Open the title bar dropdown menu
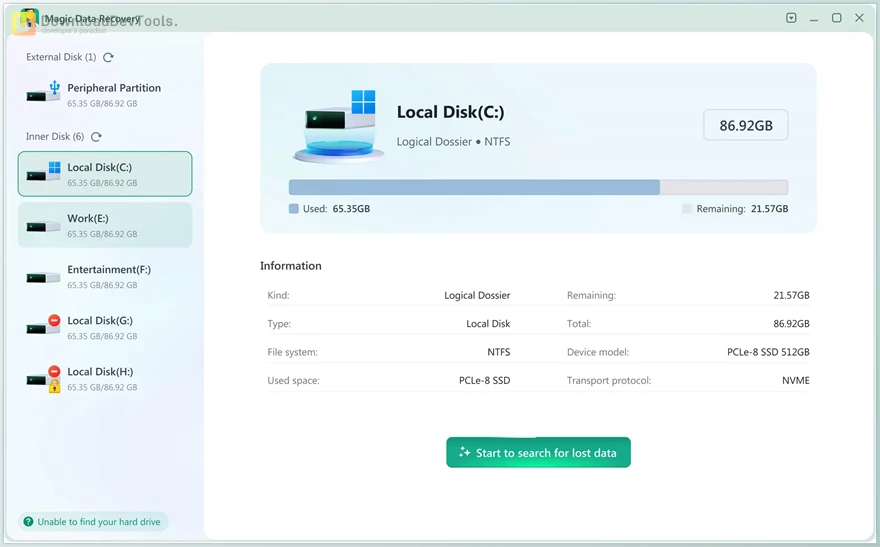The height and width of the screenshot is (547, 880). coord(791,18)
